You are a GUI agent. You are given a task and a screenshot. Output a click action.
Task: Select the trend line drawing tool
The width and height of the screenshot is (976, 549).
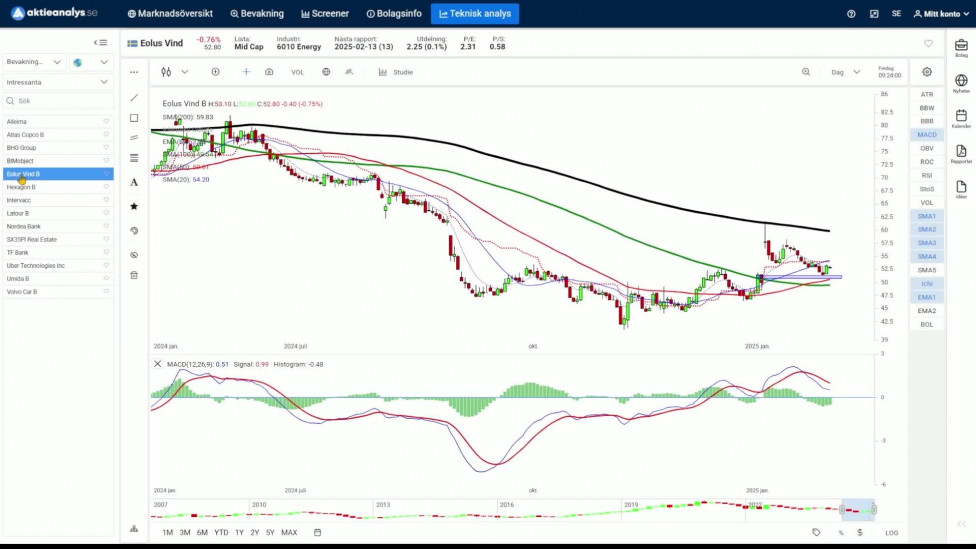click(x=134, y=98)
